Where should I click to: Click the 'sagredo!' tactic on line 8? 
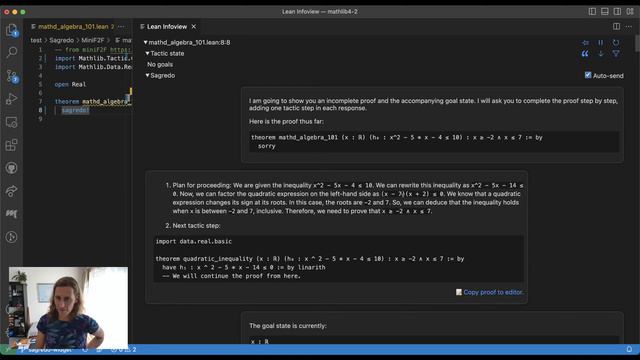(x=75, y=110)
